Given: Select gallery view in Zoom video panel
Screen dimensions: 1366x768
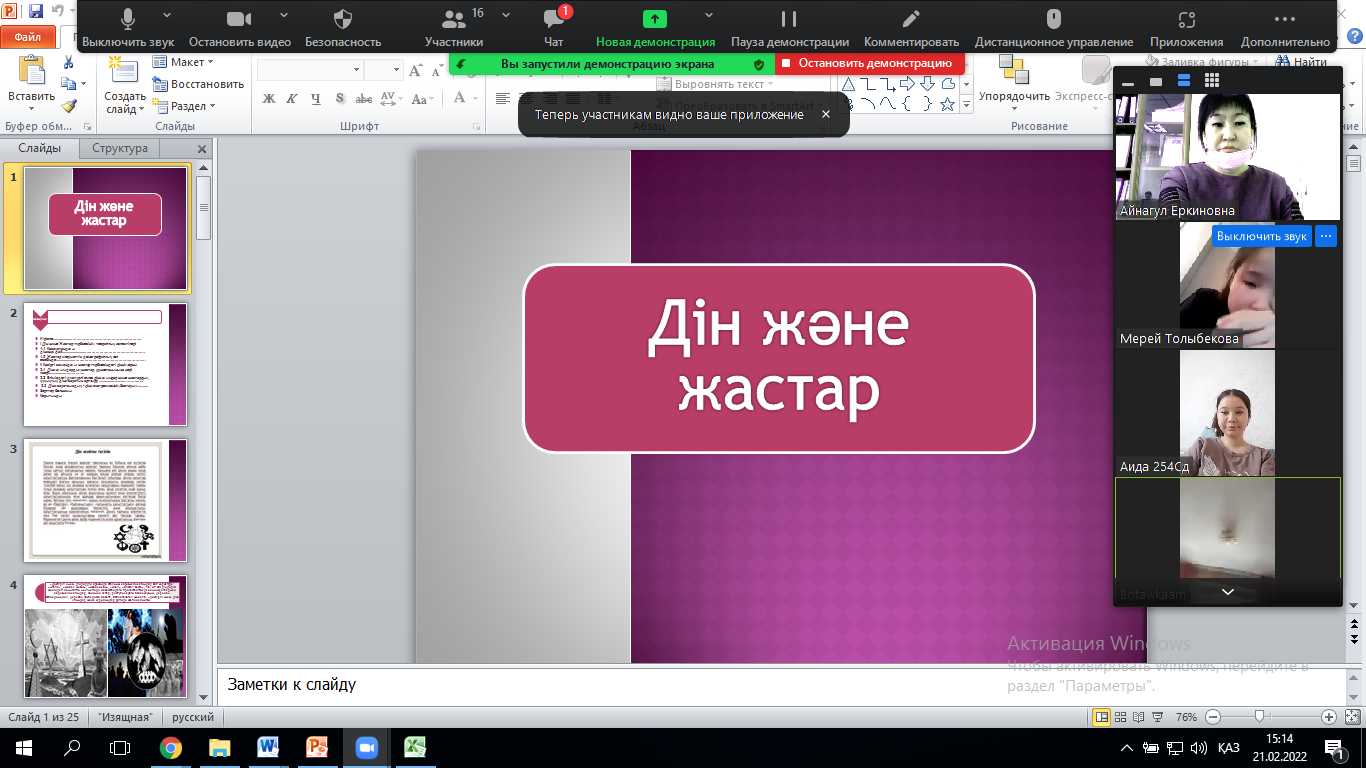Looking at the screenshot, I should [1212, 81].
